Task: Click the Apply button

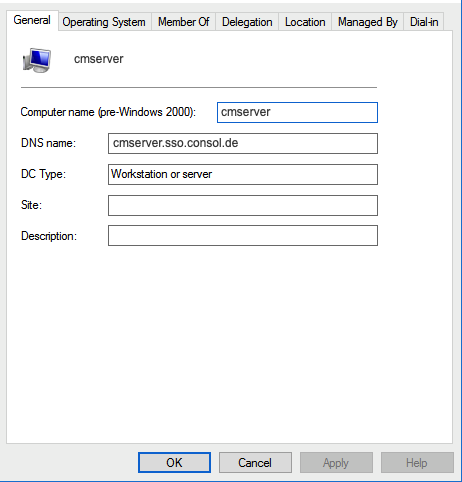Action: click(x=336, y=462)
